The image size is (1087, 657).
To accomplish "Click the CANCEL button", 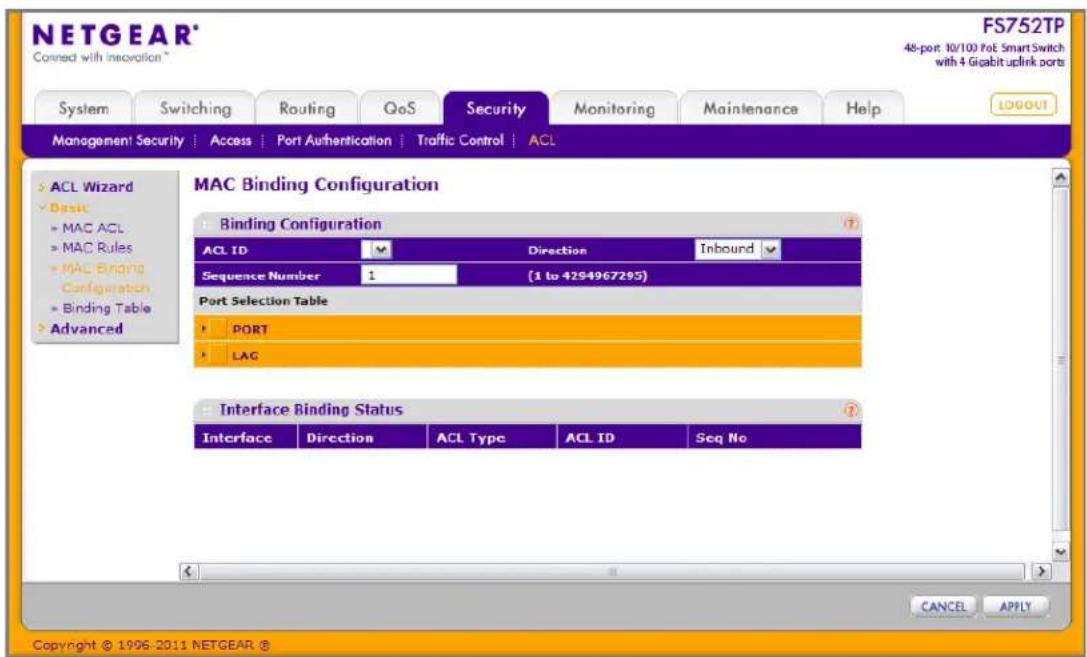I will (x=943, y=606).
